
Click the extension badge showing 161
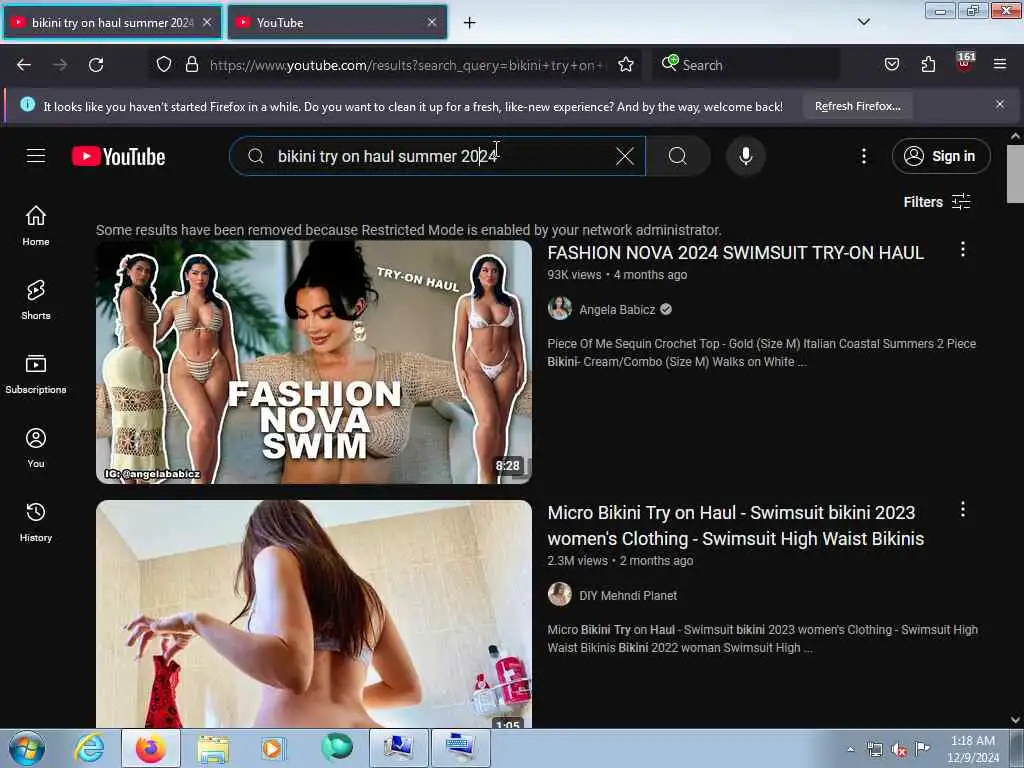click(965, 63)
